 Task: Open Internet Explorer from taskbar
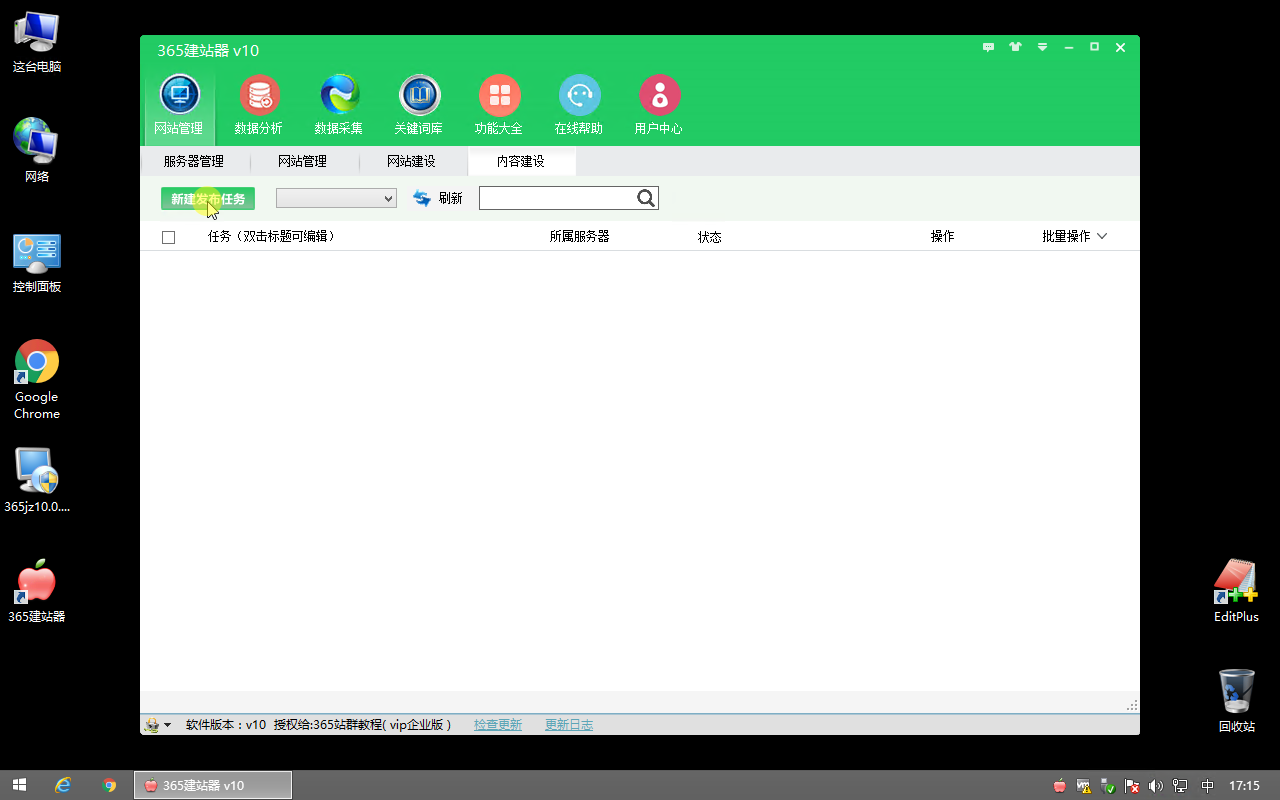63,785
